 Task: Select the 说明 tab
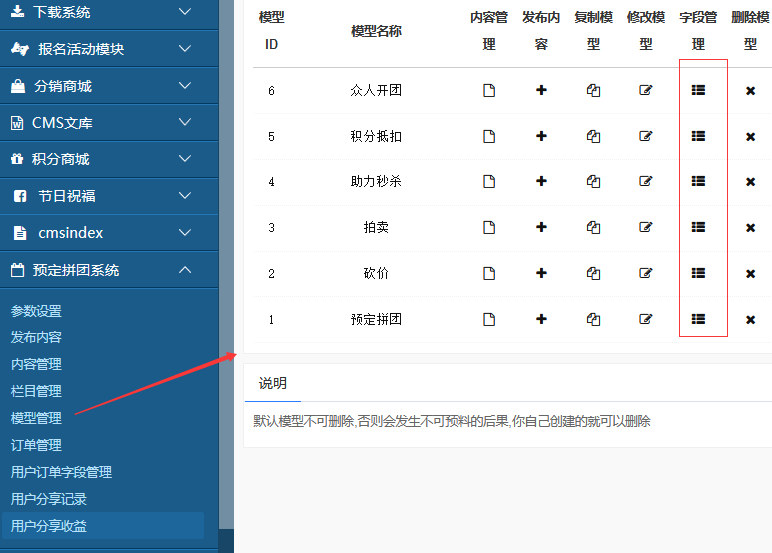tap(272, 383)
